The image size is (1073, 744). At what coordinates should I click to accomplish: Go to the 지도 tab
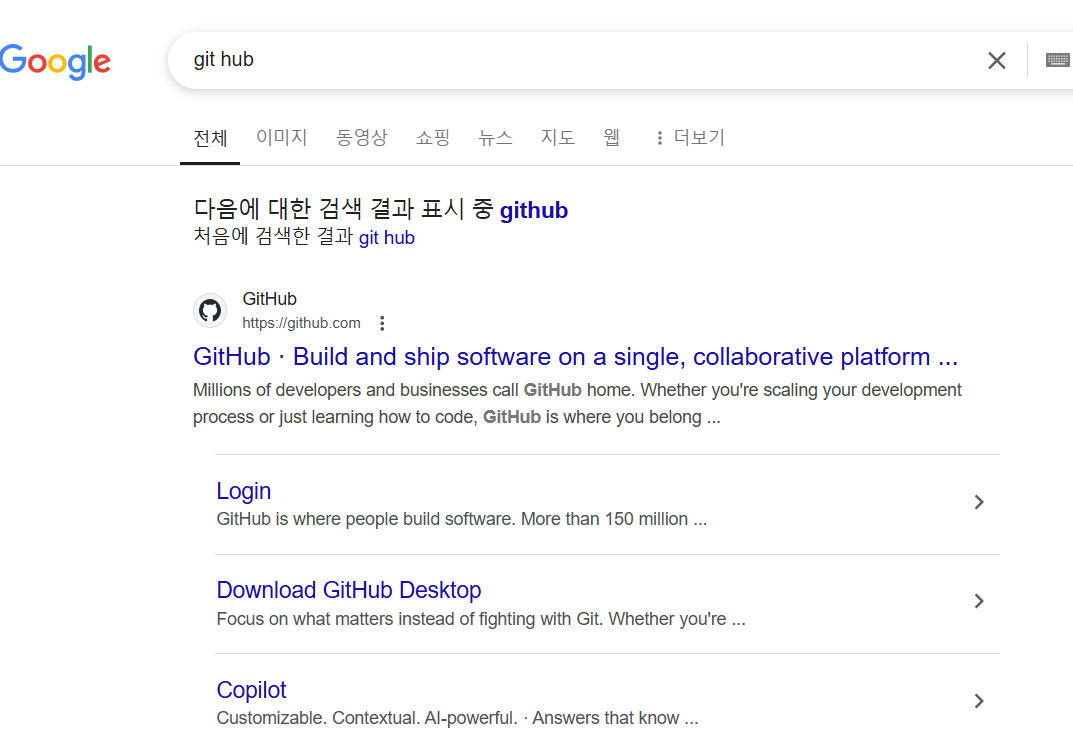click(x=558, y=138)
